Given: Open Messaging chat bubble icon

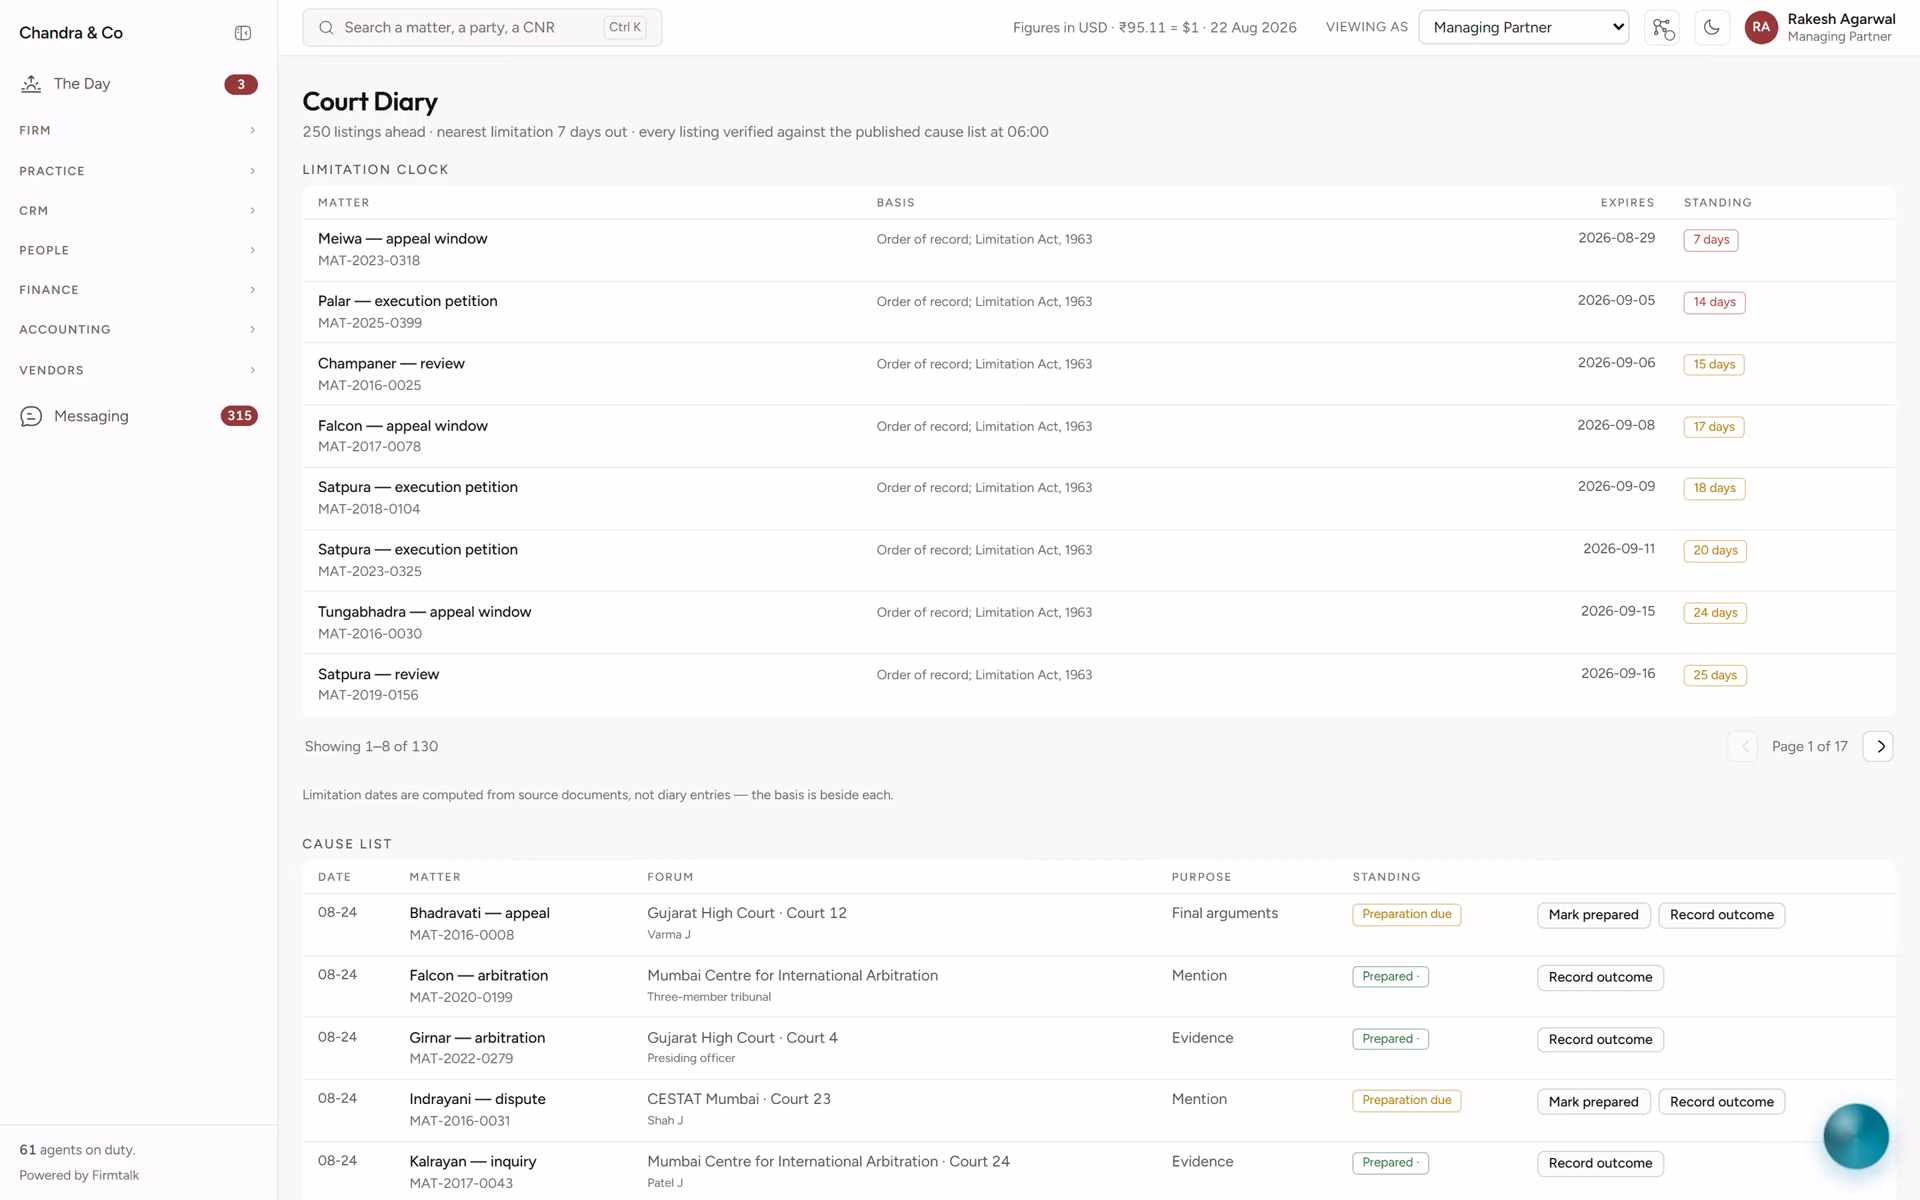Looking at the screenshot, I should click(x=31, y=416).
